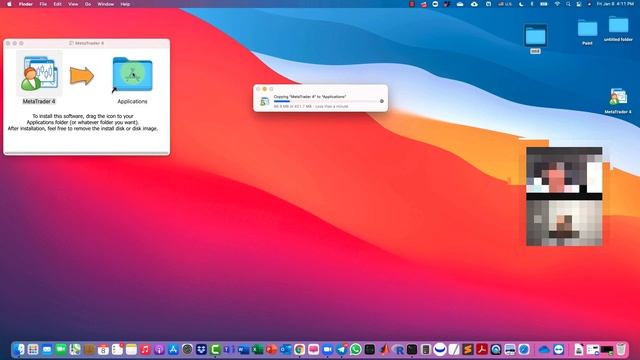Open Microsoft Teams from the dock
The image size is (640, 360).
pos(229,349)
